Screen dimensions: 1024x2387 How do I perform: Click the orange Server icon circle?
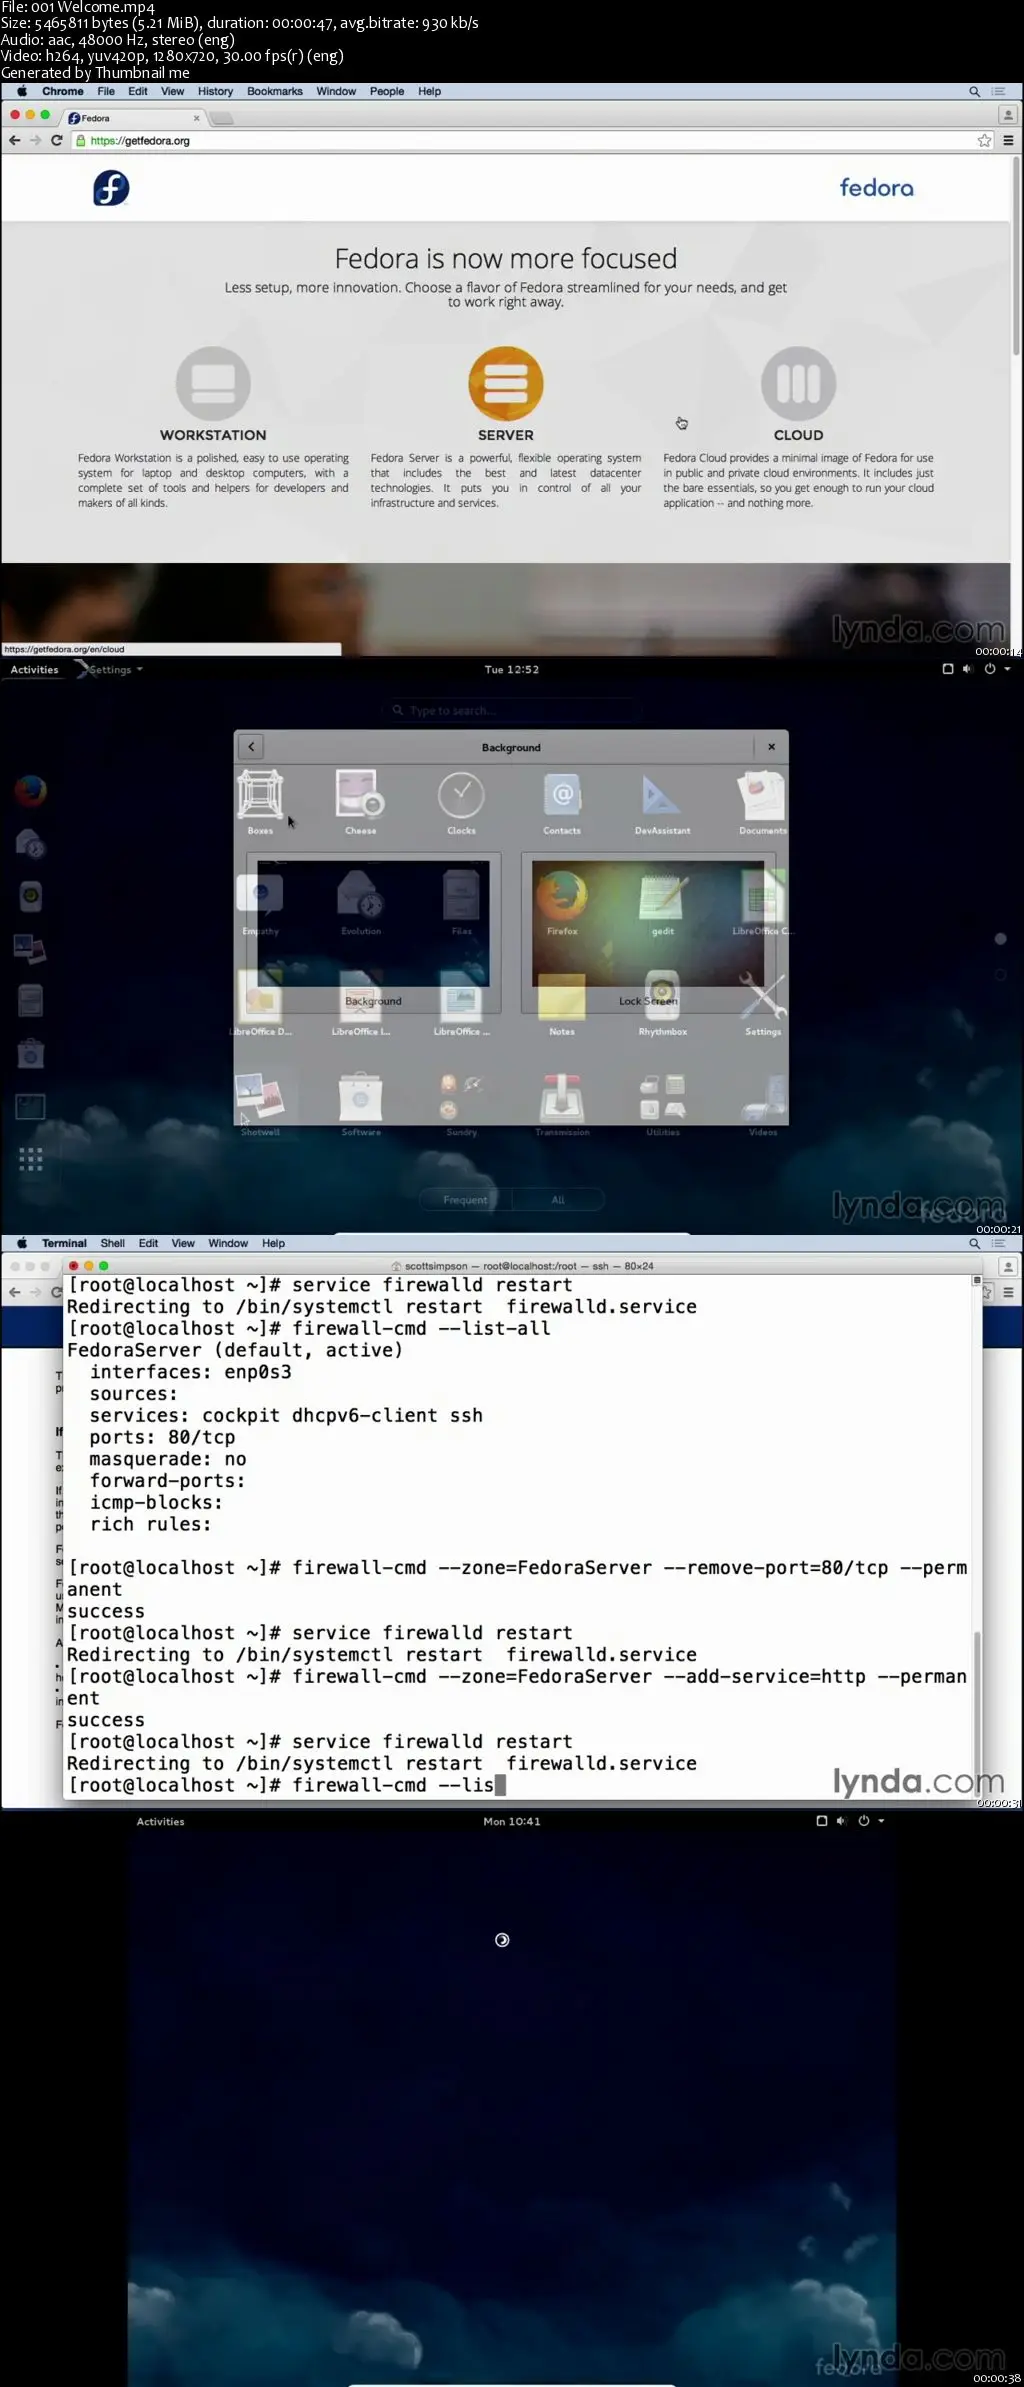tap(506, 383)
